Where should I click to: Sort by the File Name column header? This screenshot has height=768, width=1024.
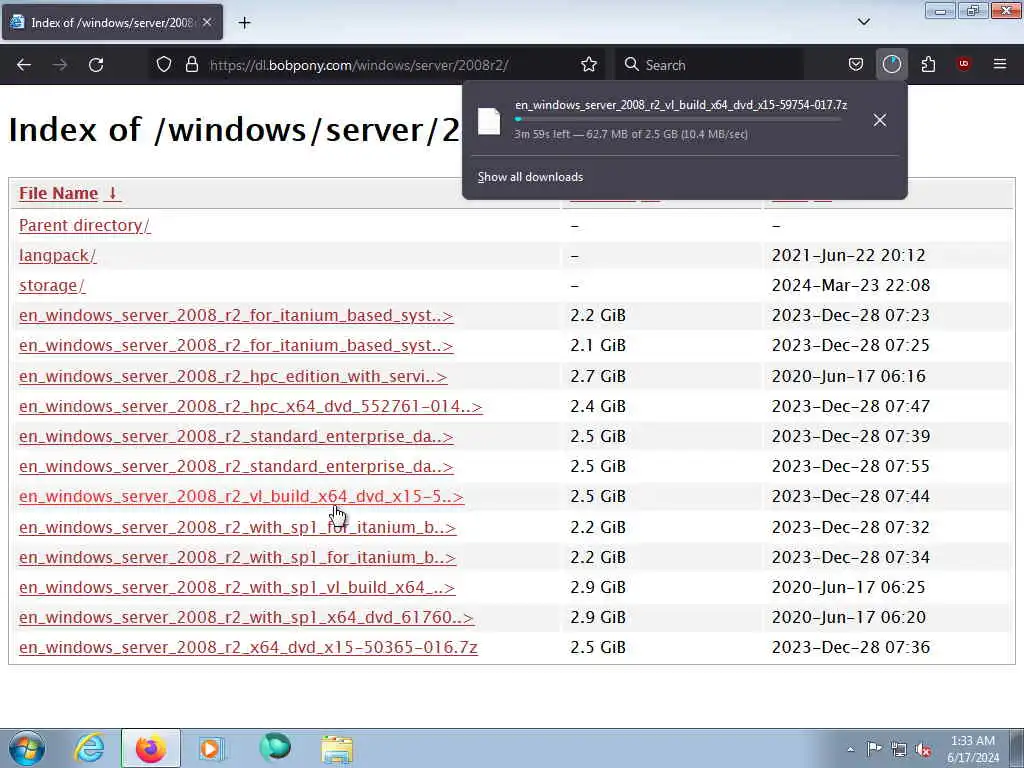69,193
